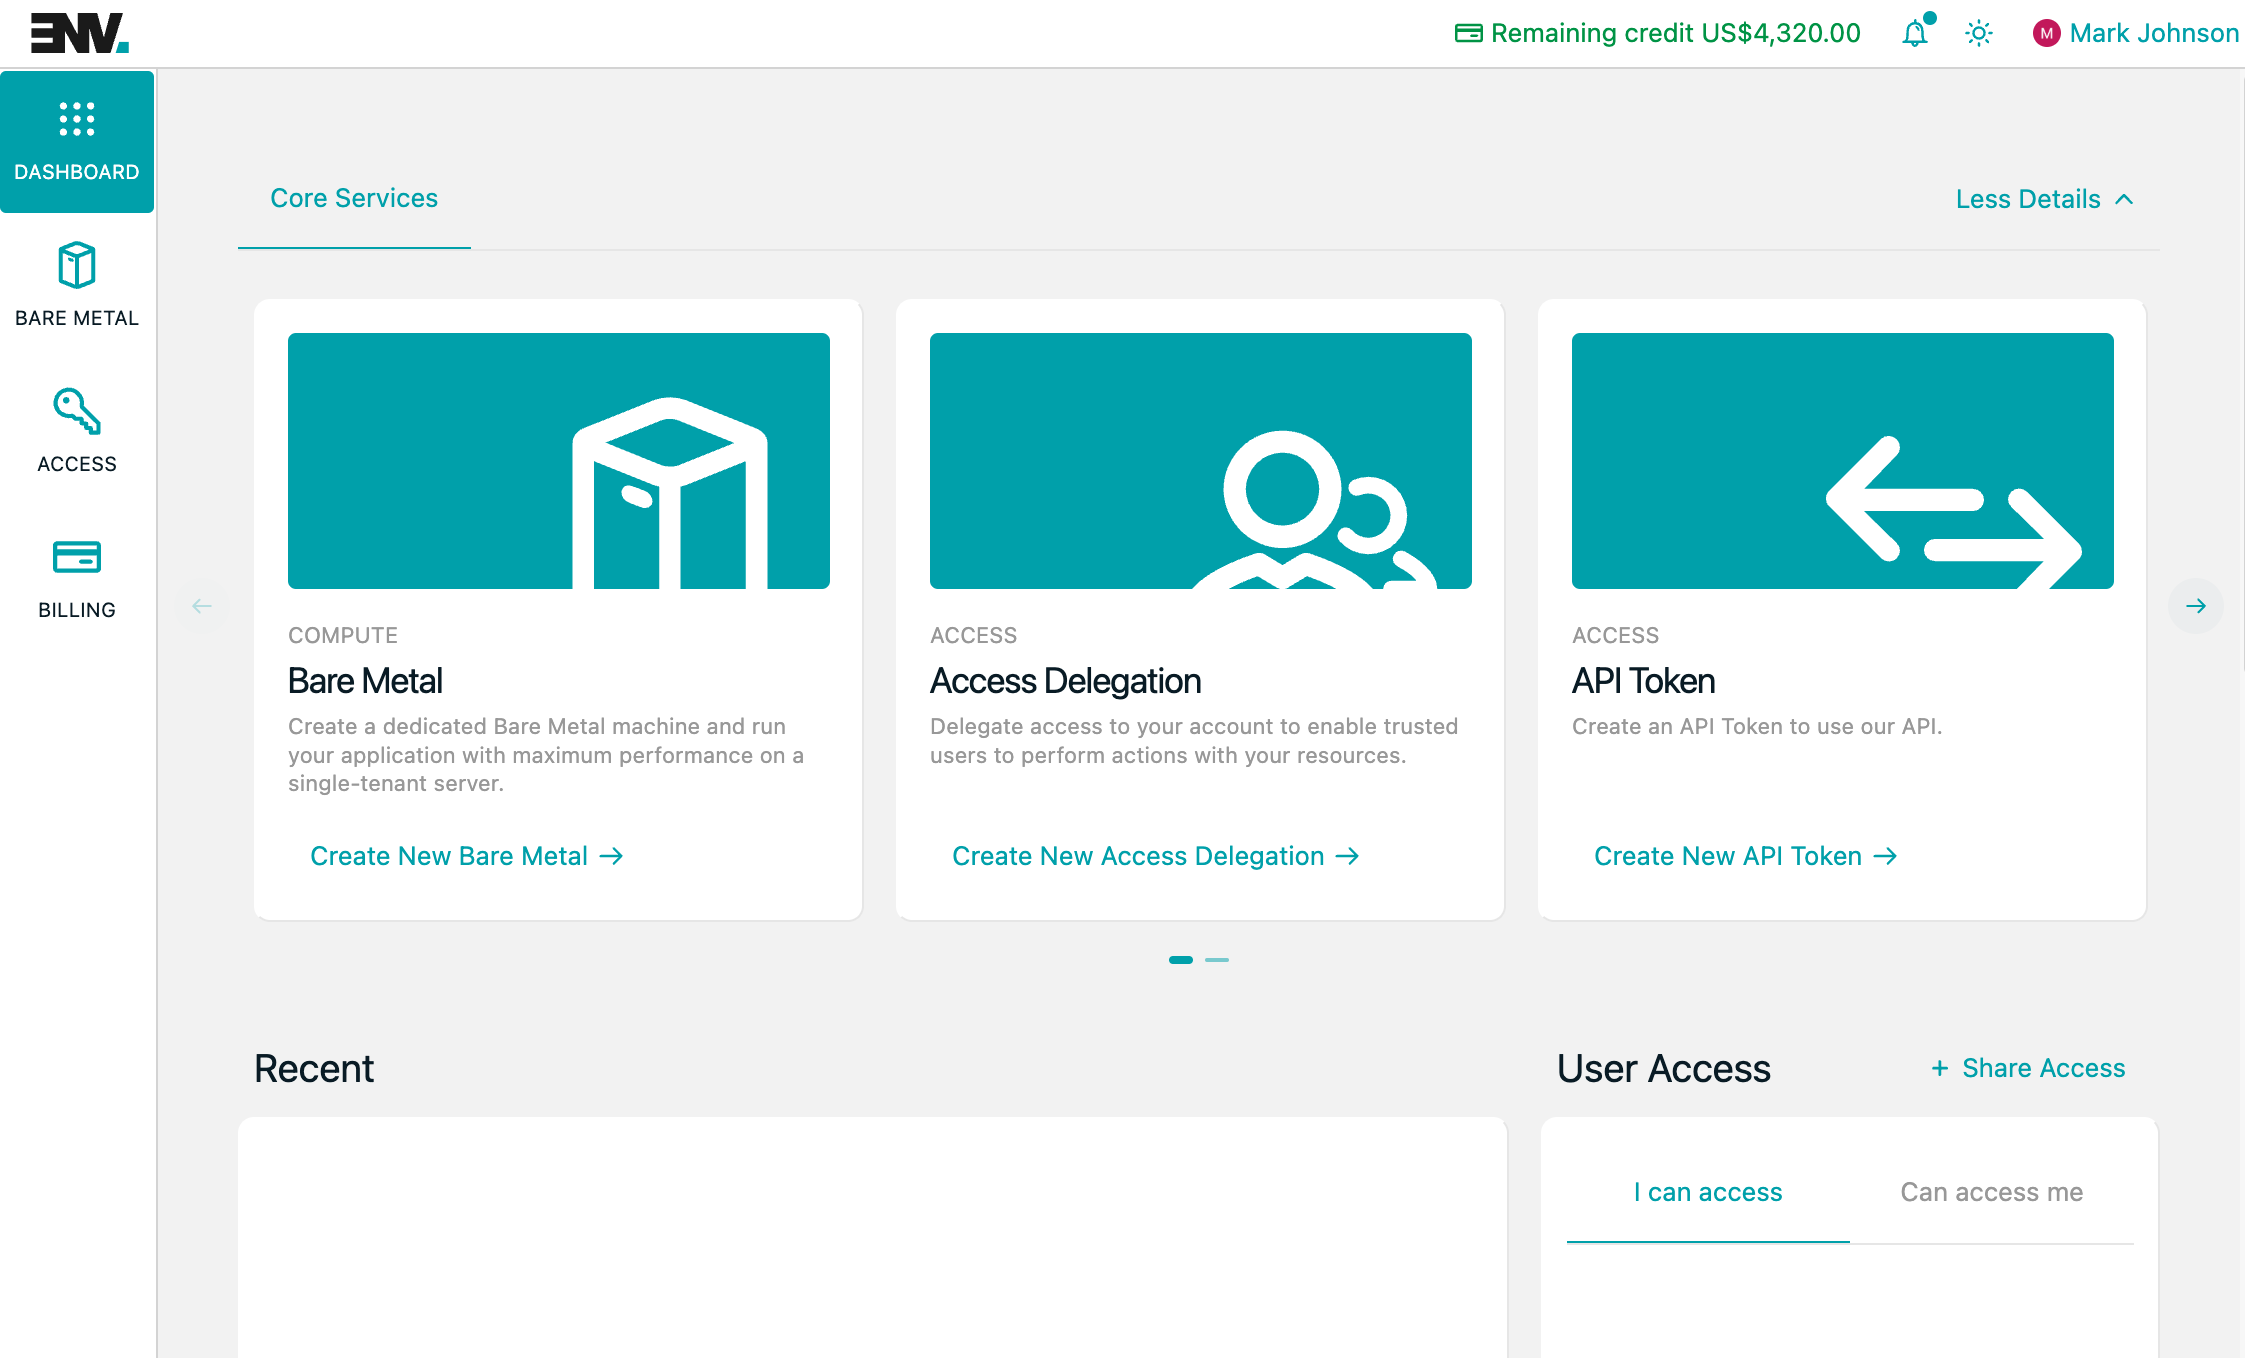Click Mark Johnson's profile avatar
Screen dimensions: 2245x1358
[x=2046, y=34]
